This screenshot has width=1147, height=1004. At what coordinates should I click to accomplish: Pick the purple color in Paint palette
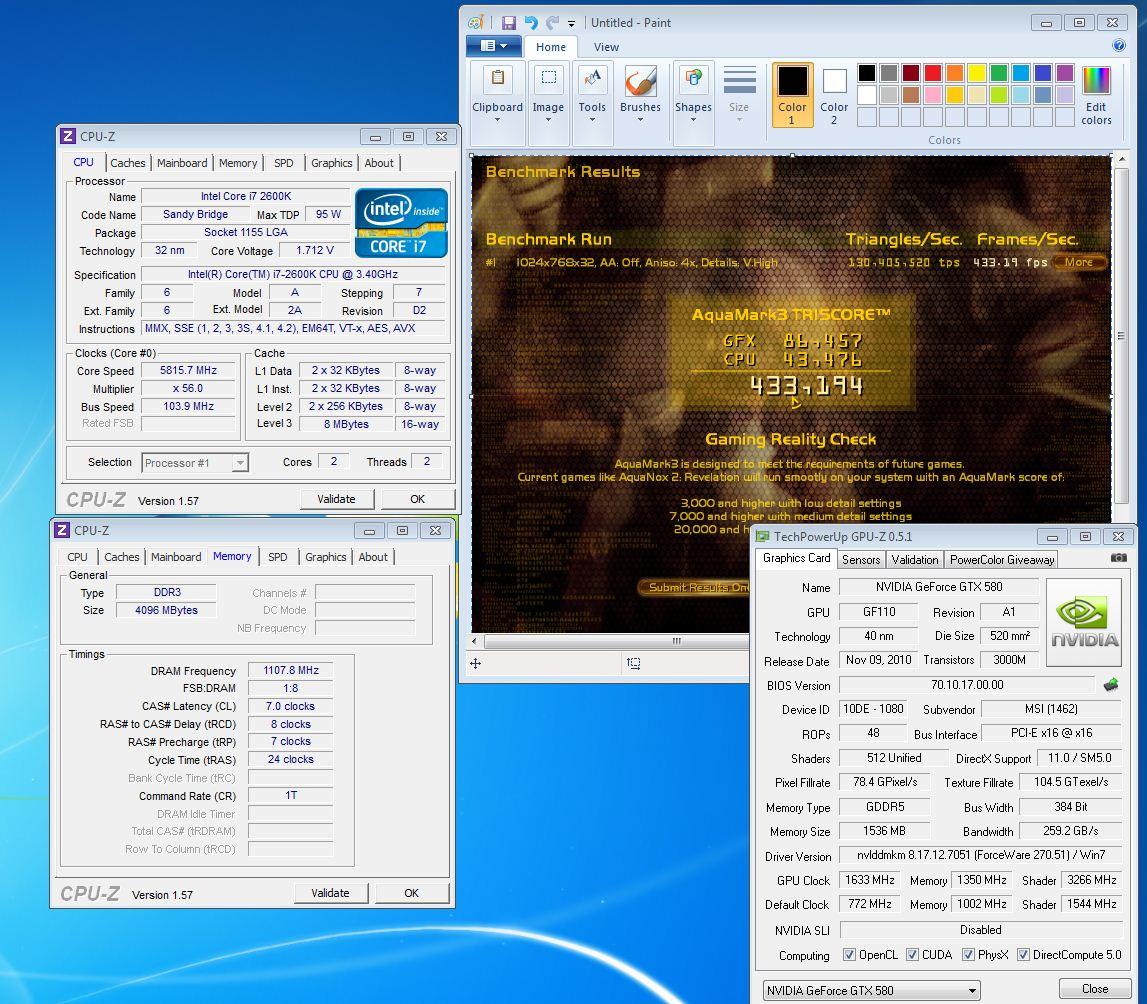point(1065,72)
